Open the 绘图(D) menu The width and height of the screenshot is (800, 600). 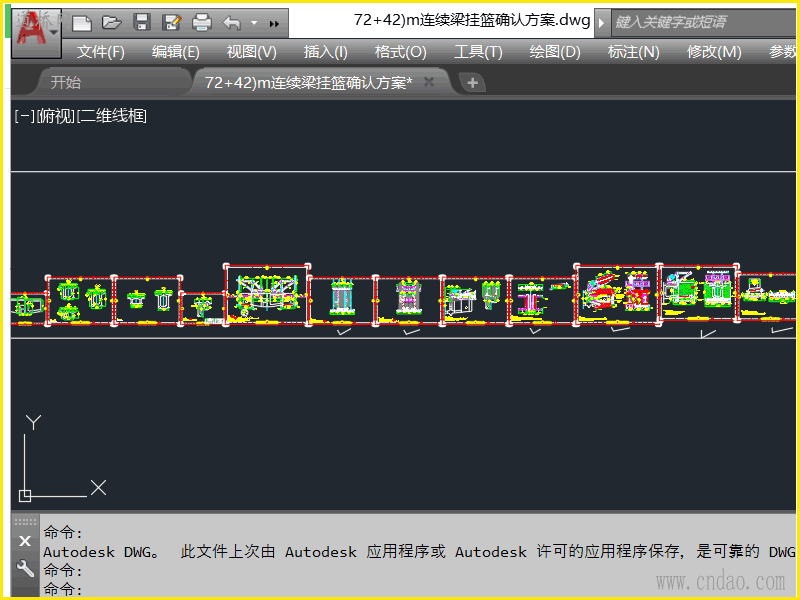[555, 52]
